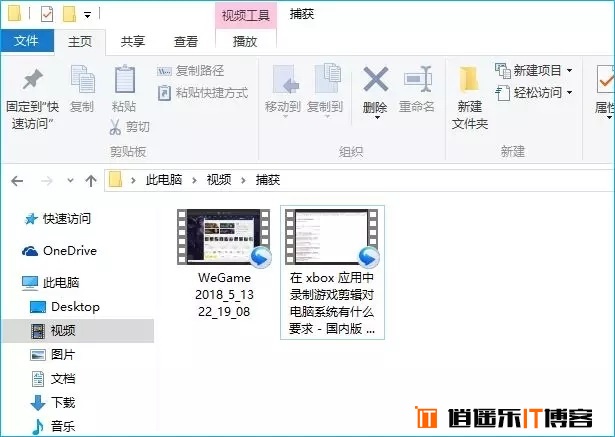The width and height of the screenshot is (615, 437).
Task: Click the folder icon in the address bar
Action: point(115,180)
